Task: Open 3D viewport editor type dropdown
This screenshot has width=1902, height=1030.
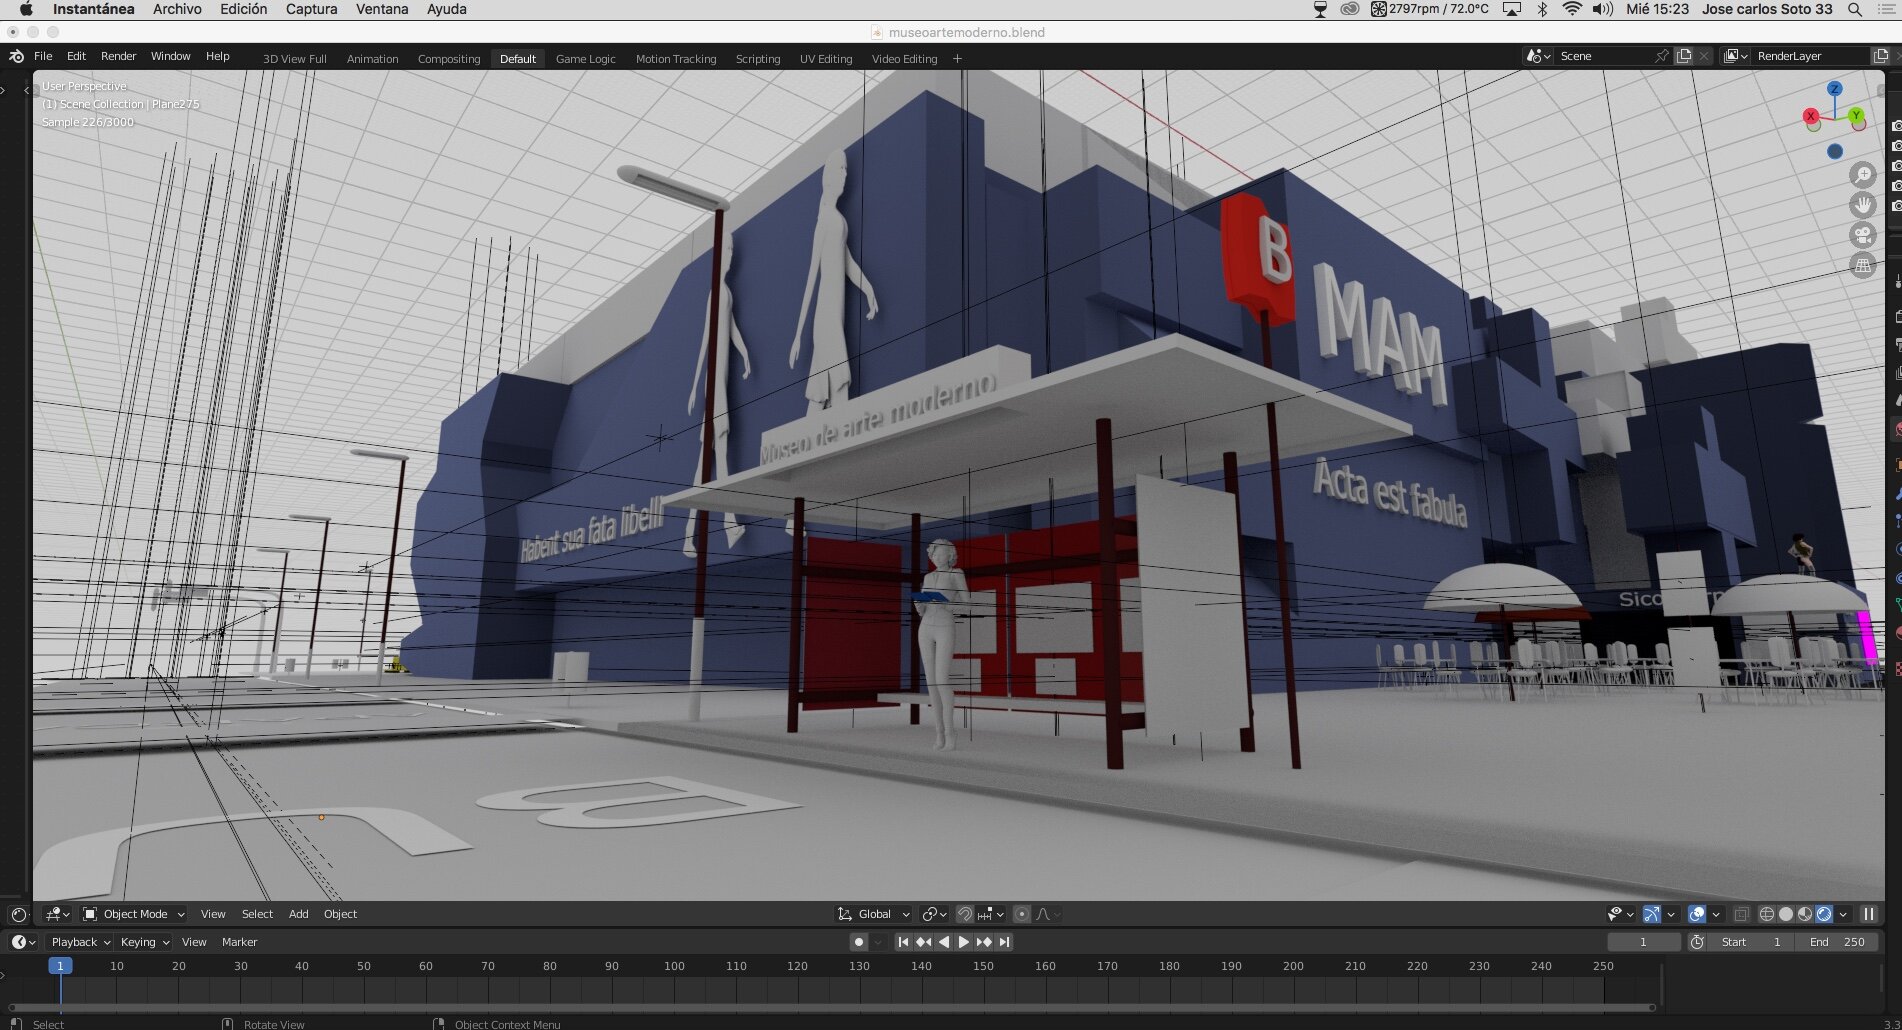Action: (58, 914)
